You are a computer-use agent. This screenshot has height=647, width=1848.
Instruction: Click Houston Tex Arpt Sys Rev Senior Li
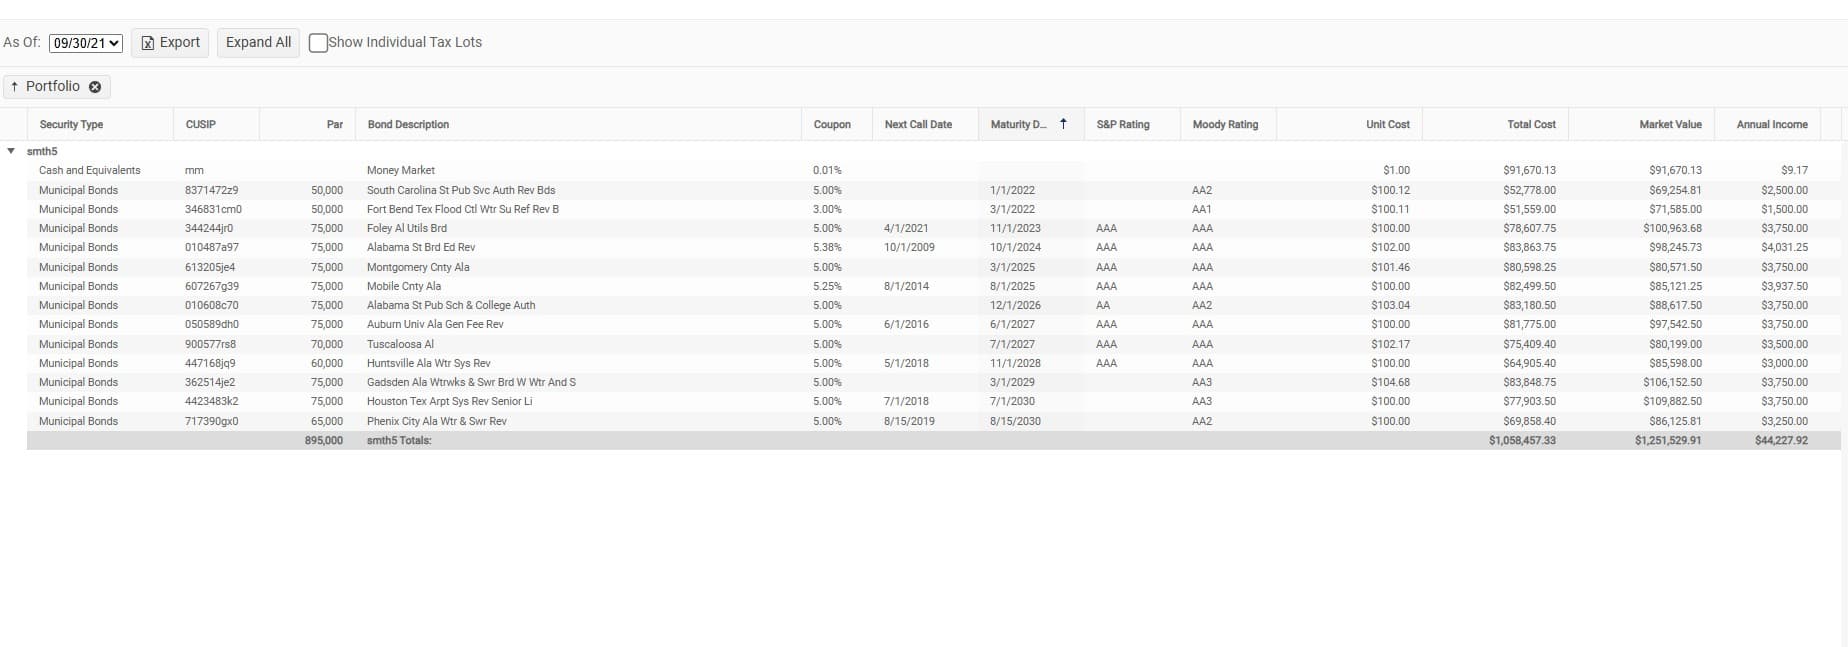[x=449, y=401]
